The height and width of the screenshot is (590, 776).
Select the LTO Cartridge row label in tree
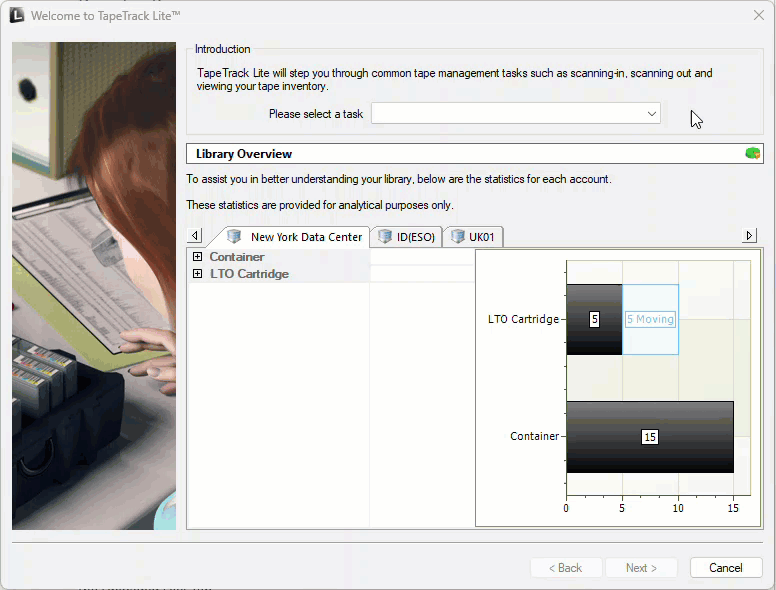(249, 274)
